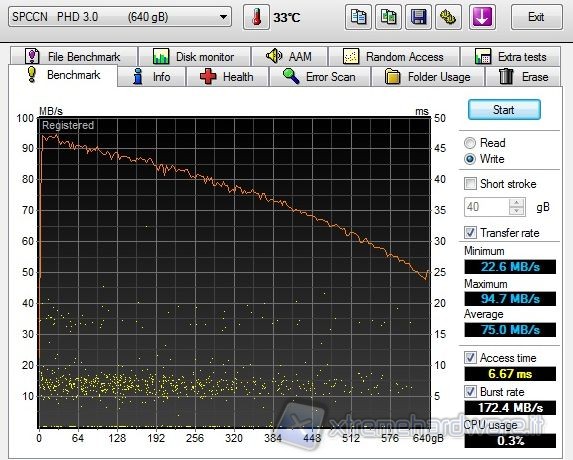This screenshot has height=460, width=573.
Task: Select the Write radio button
Action: [x=470, y=159]
